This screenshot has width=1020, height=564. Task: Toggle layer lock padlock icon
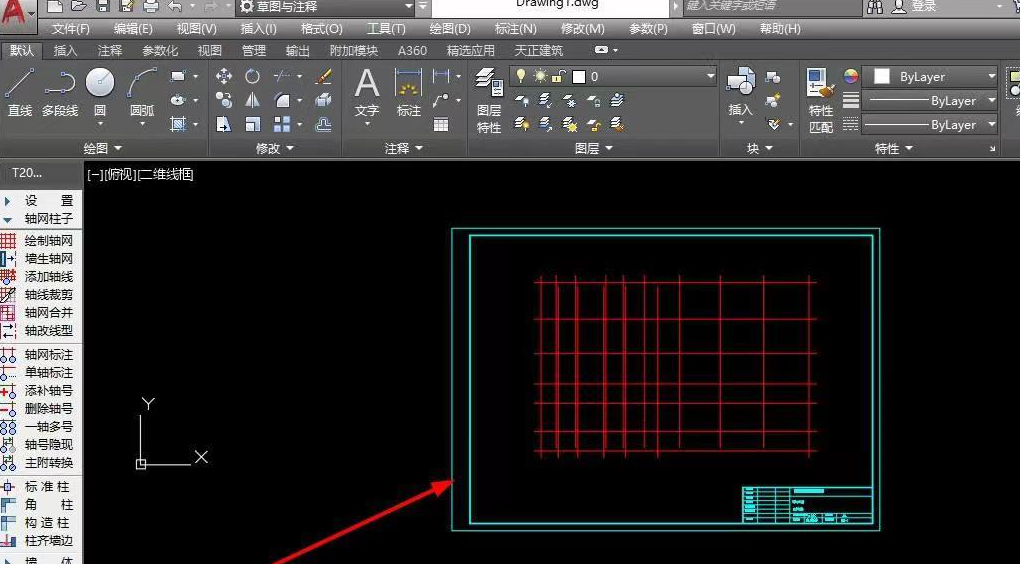click(558, 76)
